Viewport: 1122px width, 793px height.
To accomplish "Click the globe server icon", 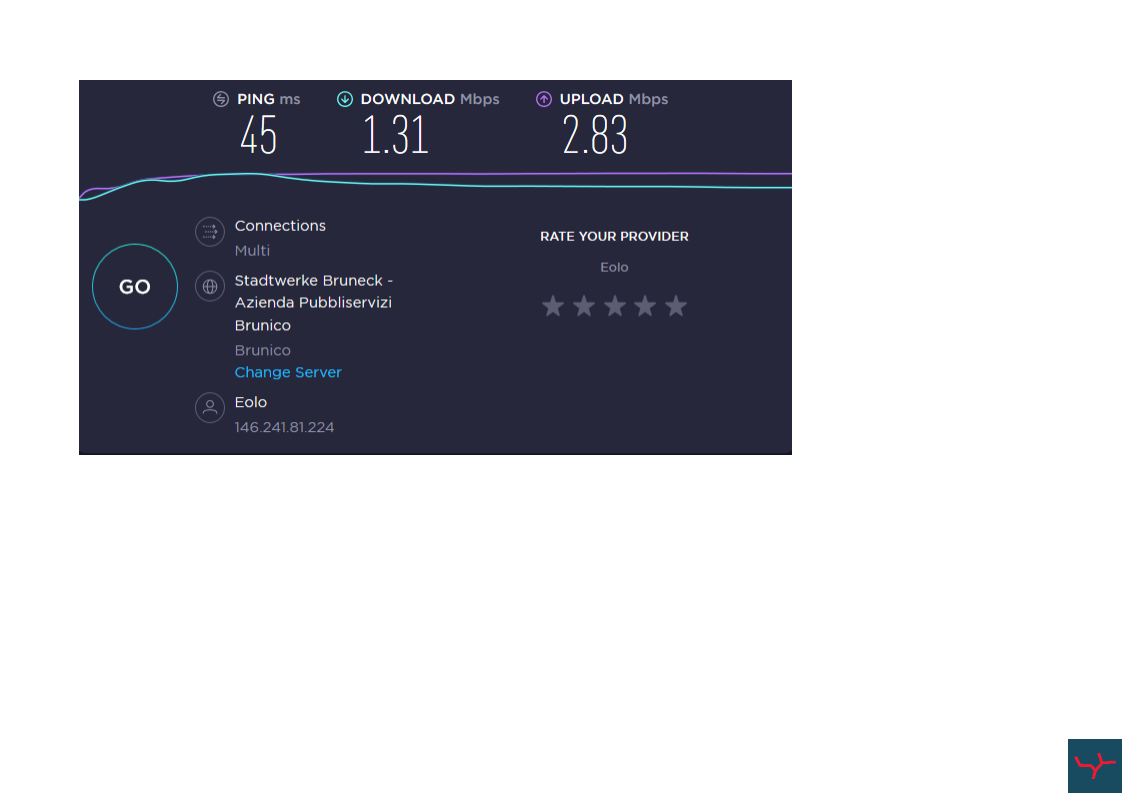I will [210, 286].
